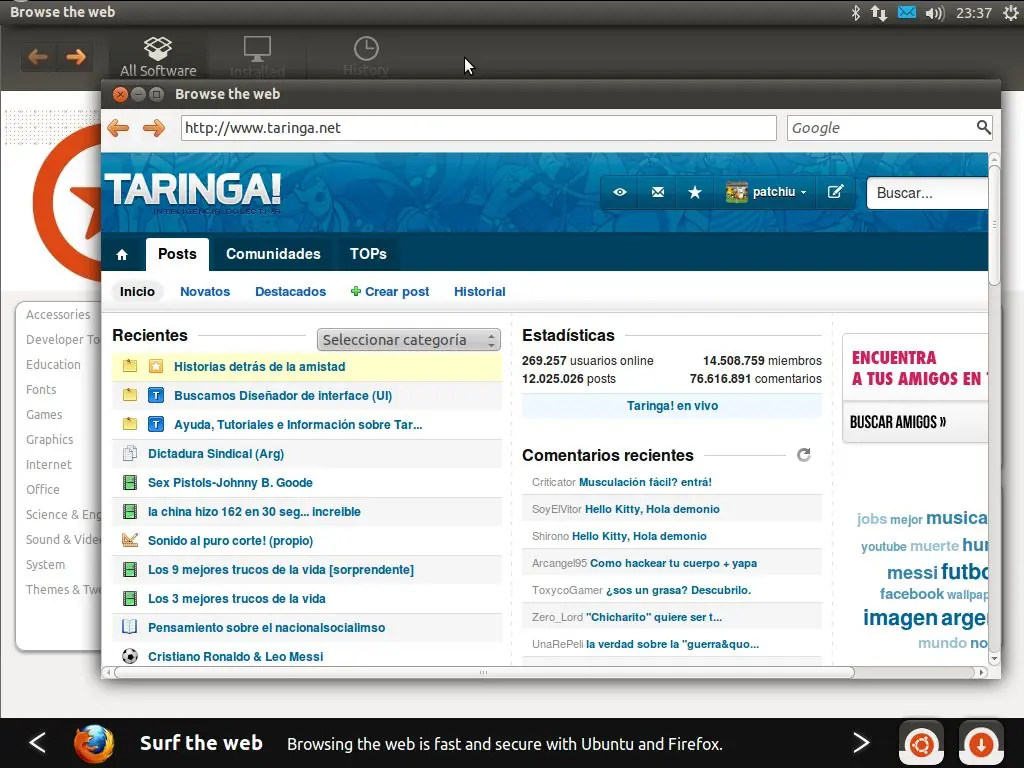Open post Cristiano Ronaldo & Leo Messi

235,656
